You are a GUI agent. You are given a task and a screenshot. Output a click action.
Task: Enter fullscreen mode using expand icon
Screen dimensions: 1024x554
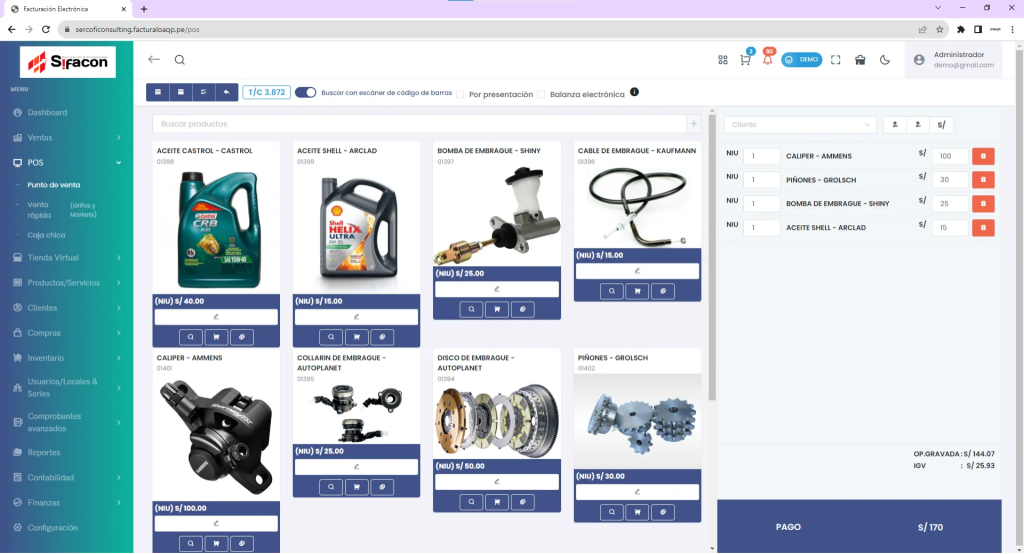click(x=836, y=60)
